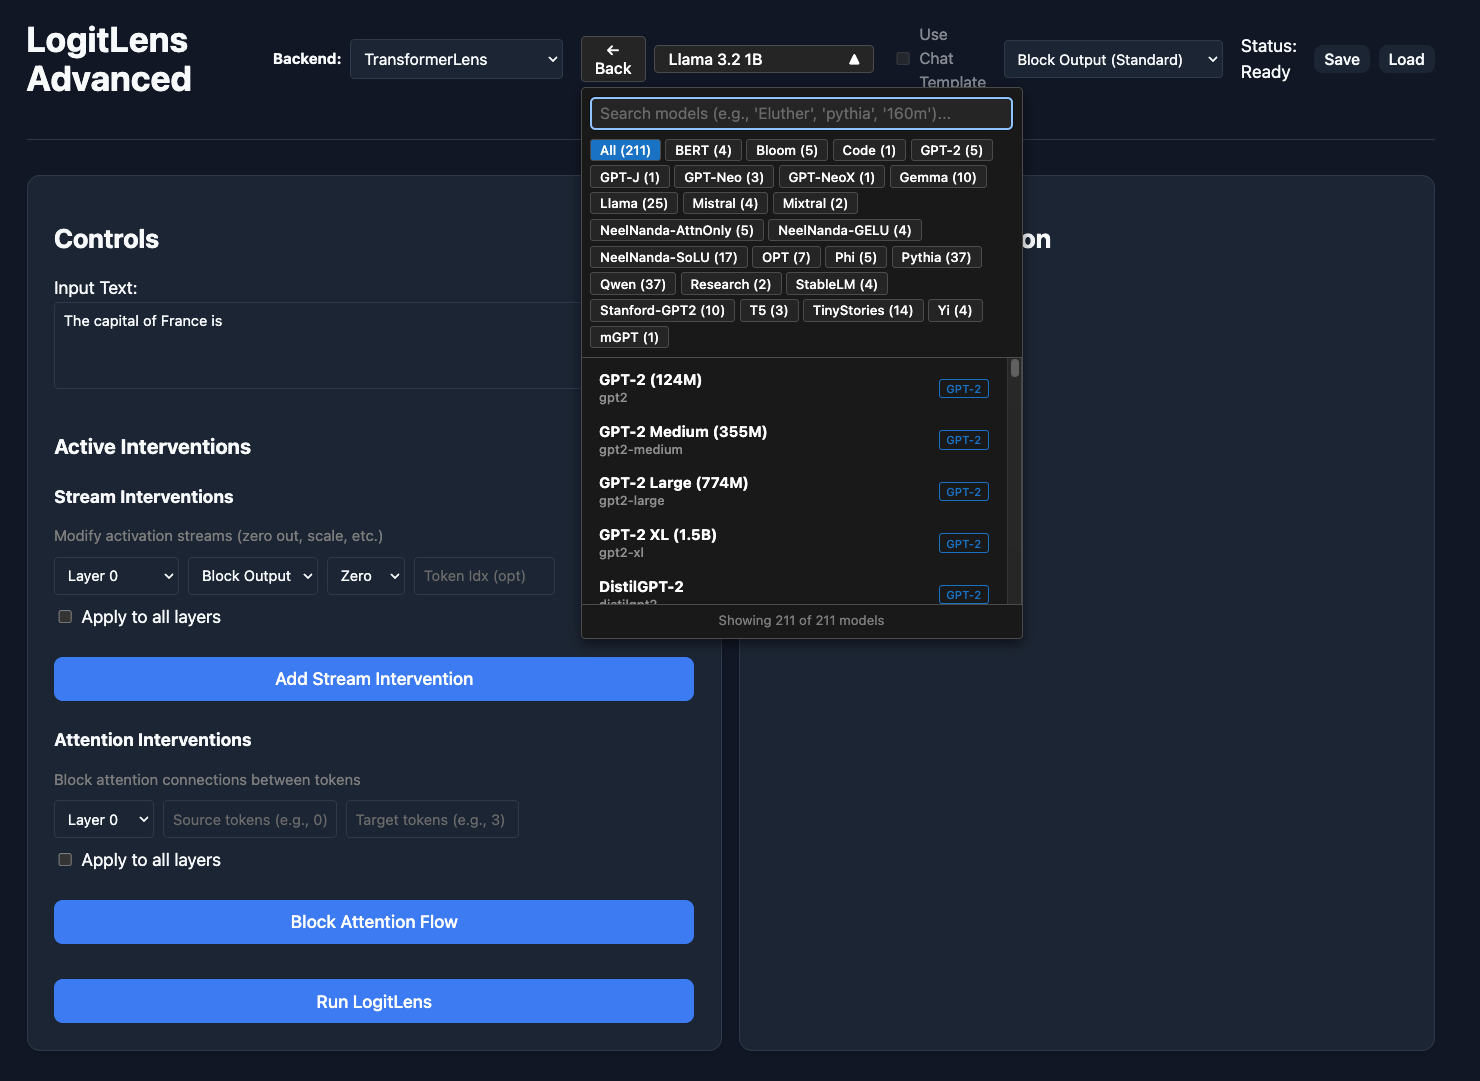Image resolution: width=1480 pixels, height=1081 pixels.
Task: Filter models by Llama (25)
Action: [x=634, y=203]
